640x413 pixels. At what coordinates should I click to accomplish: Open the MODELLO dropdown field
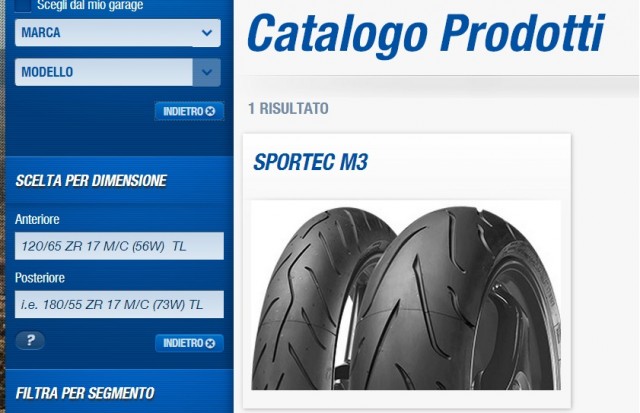click(118, 72)
